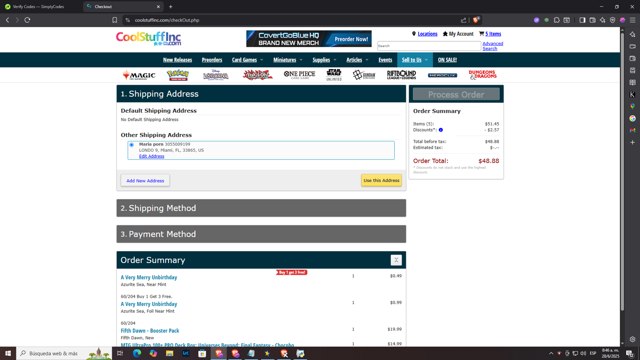
Task: Click the Add New Address button
Action: point(145,180)
